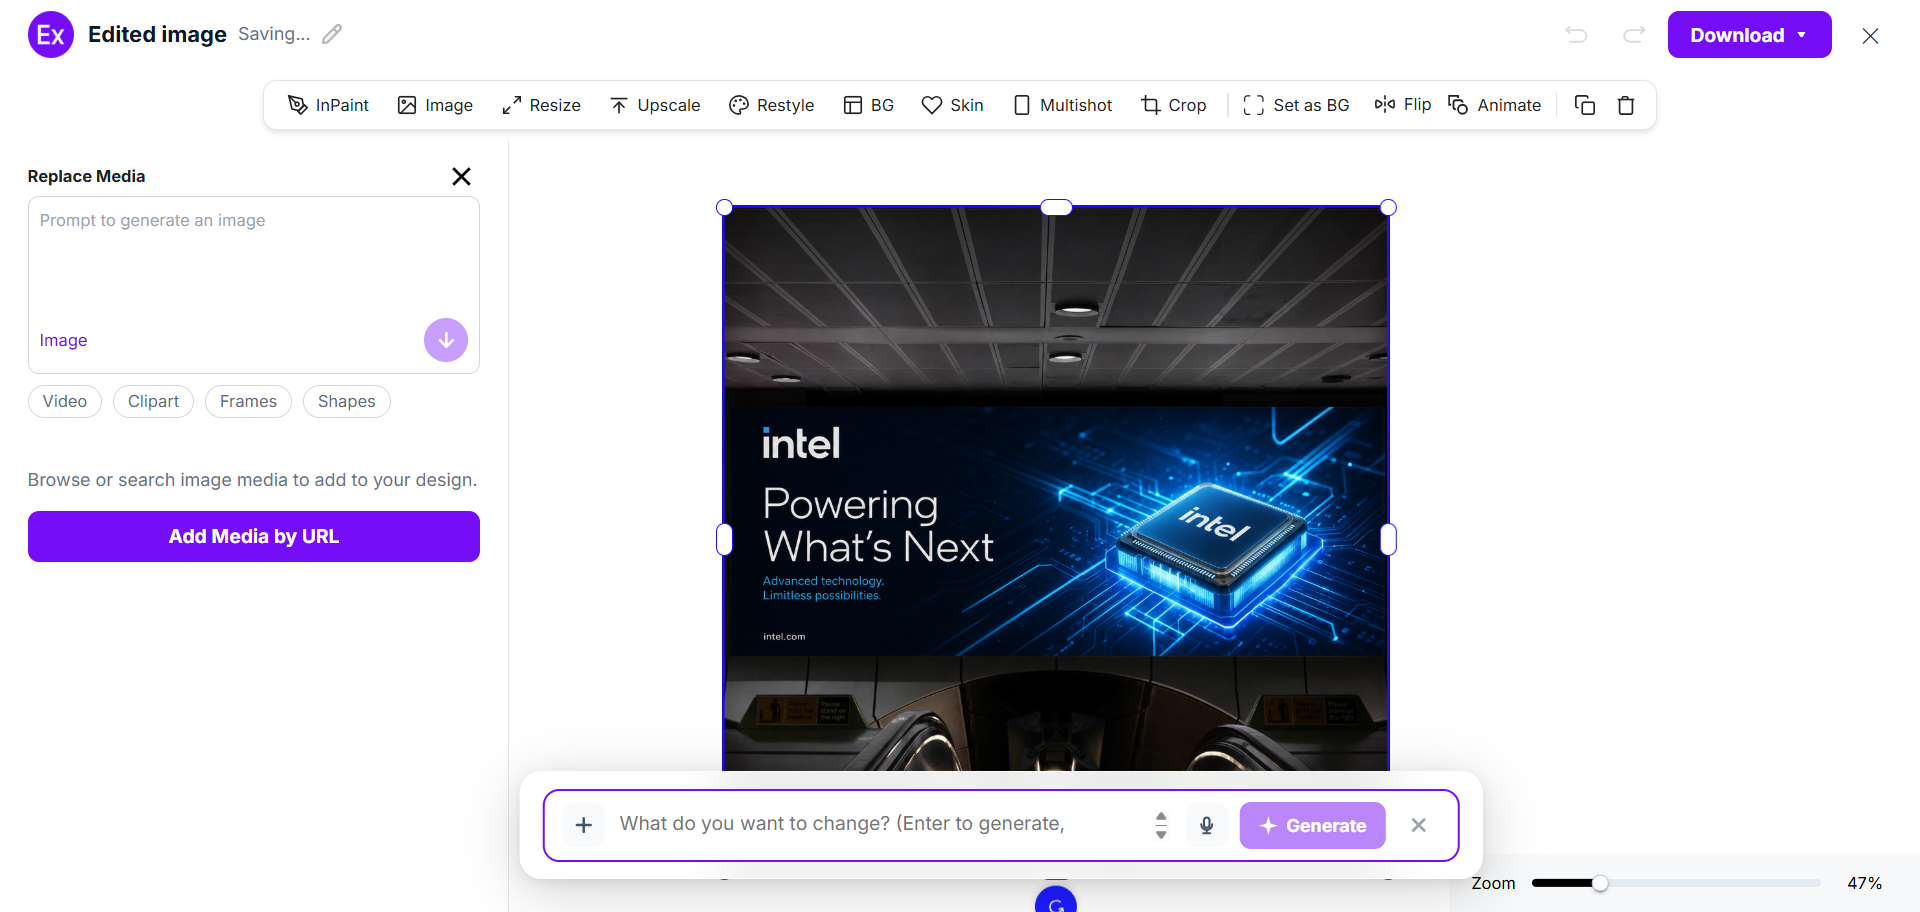Close the editor with top-right X
This screenshot has height=912, width=1920.
1870,36
